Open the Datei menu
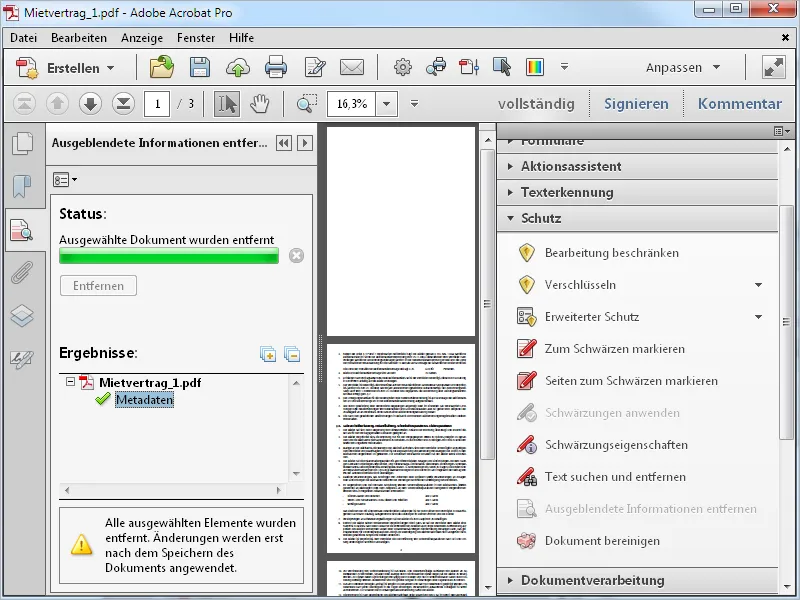This screenshot has width=800, height=600. (x=23, y=38)
